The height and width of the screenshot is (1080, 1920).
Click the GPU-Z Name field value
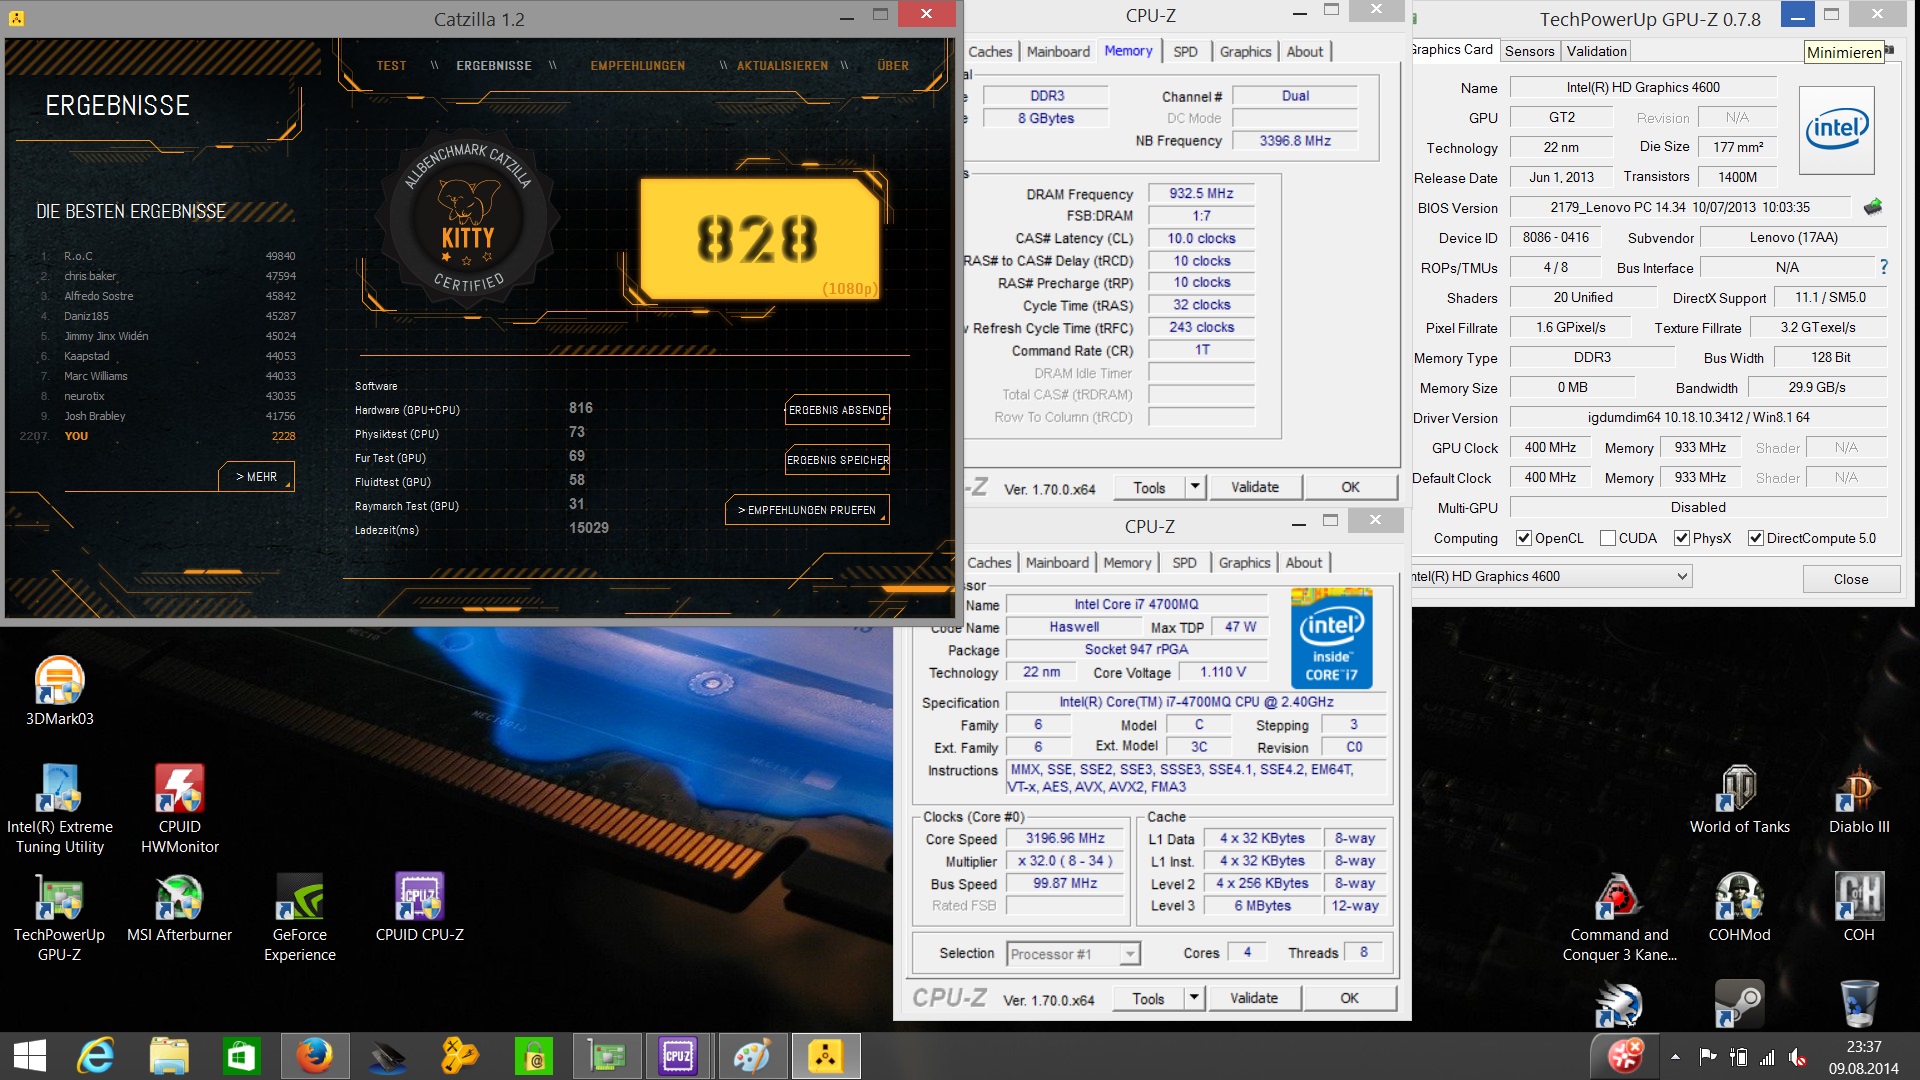pyautogui.click(x=1642, y=88)
